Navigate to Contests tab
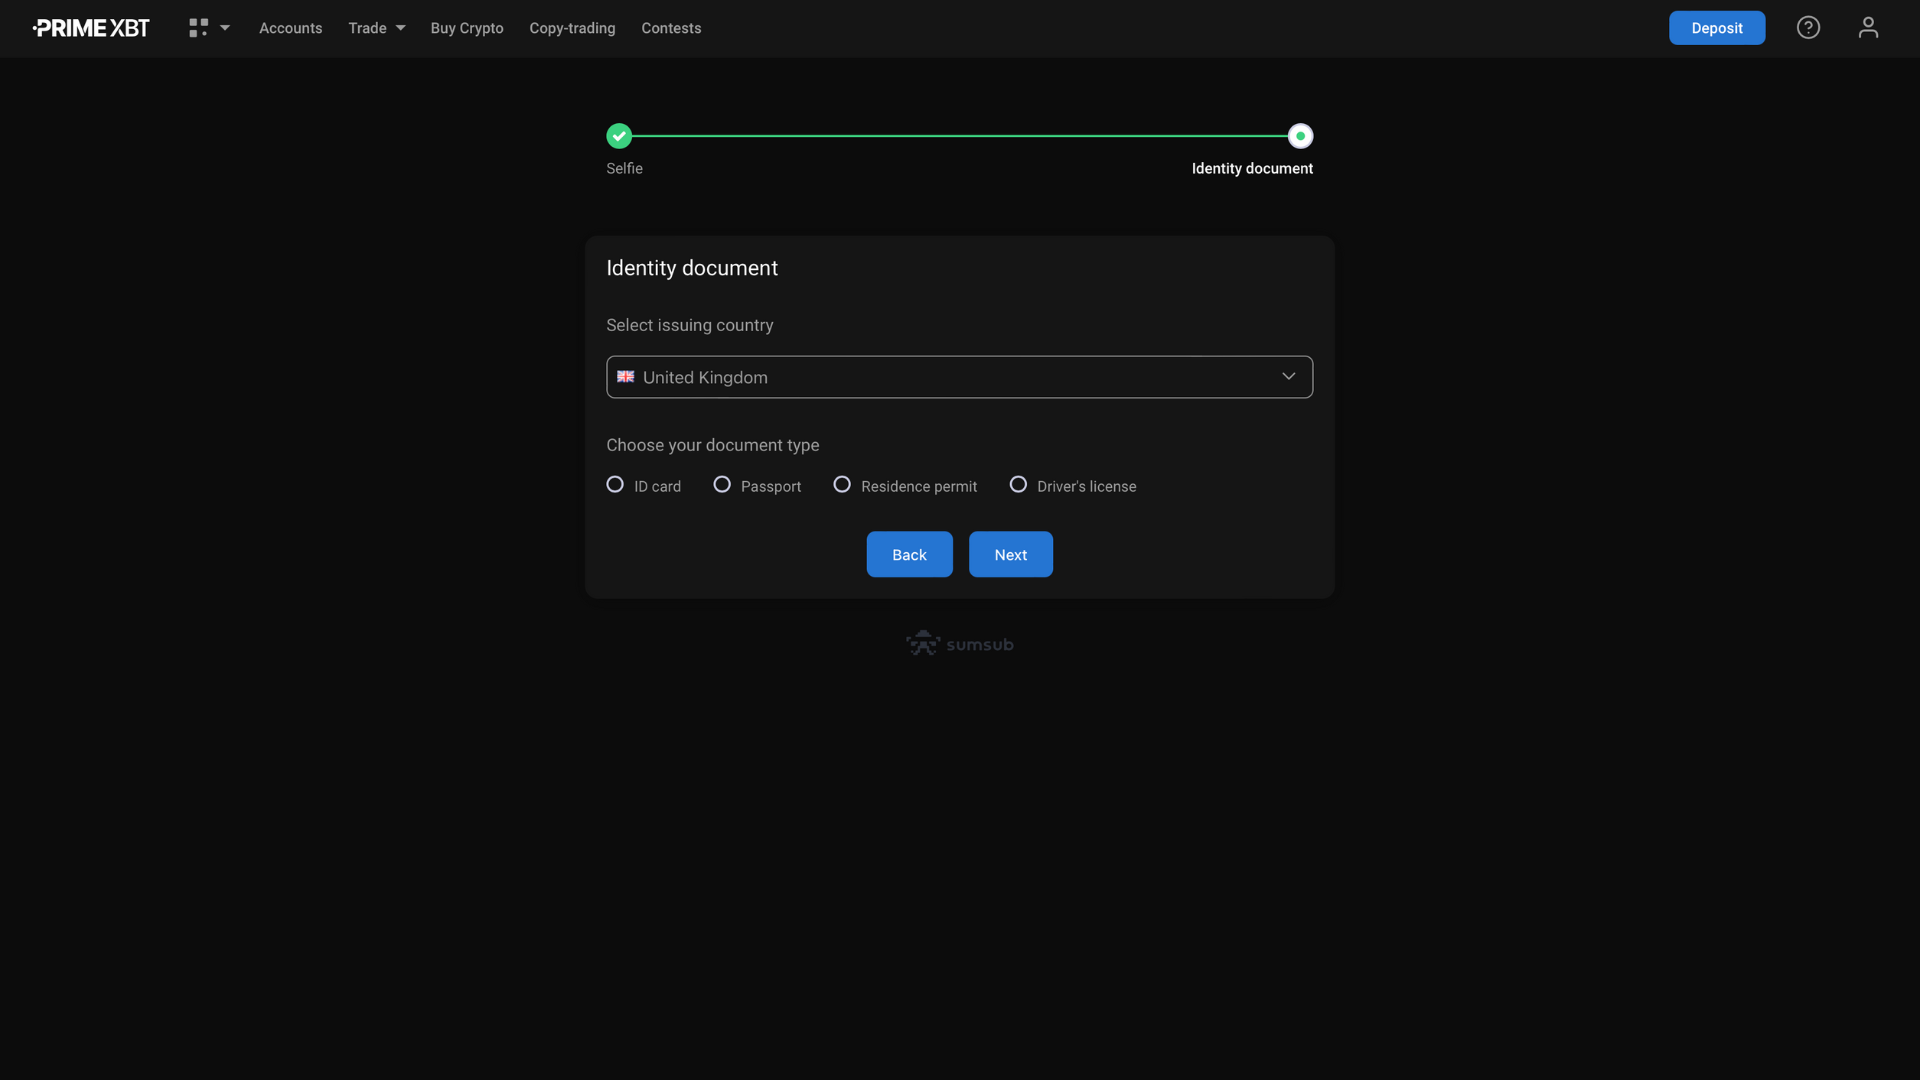 point(670,28)
